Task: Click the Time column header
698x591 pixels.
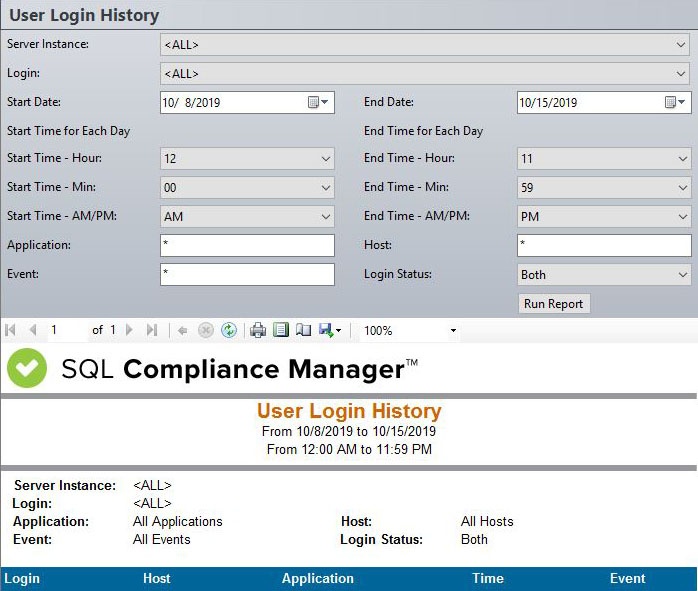Action: (x=487, y=579)
